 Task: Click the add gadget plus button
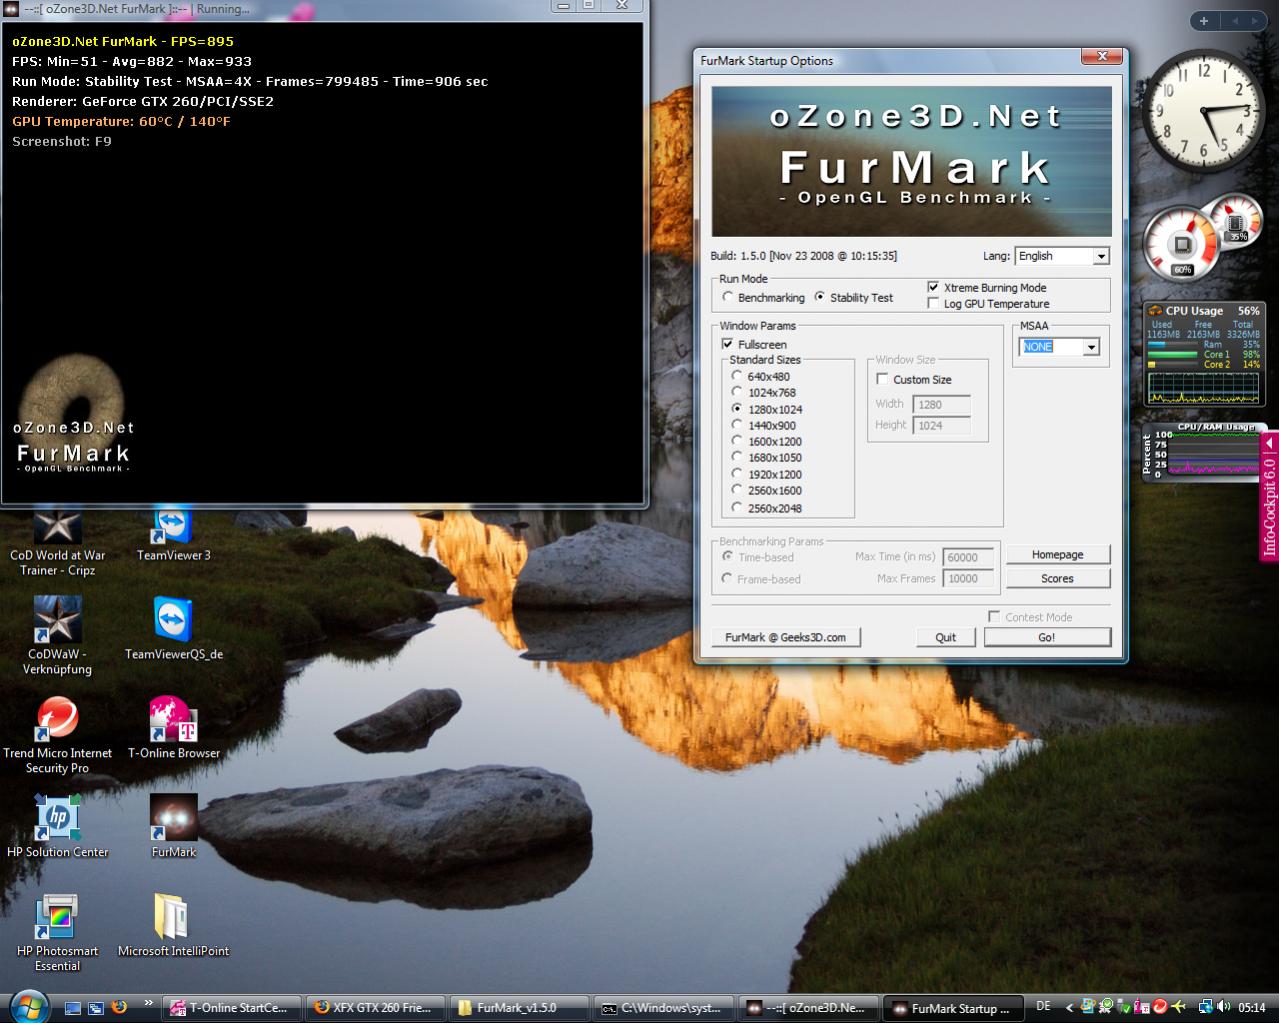[x=1204, y=20]
